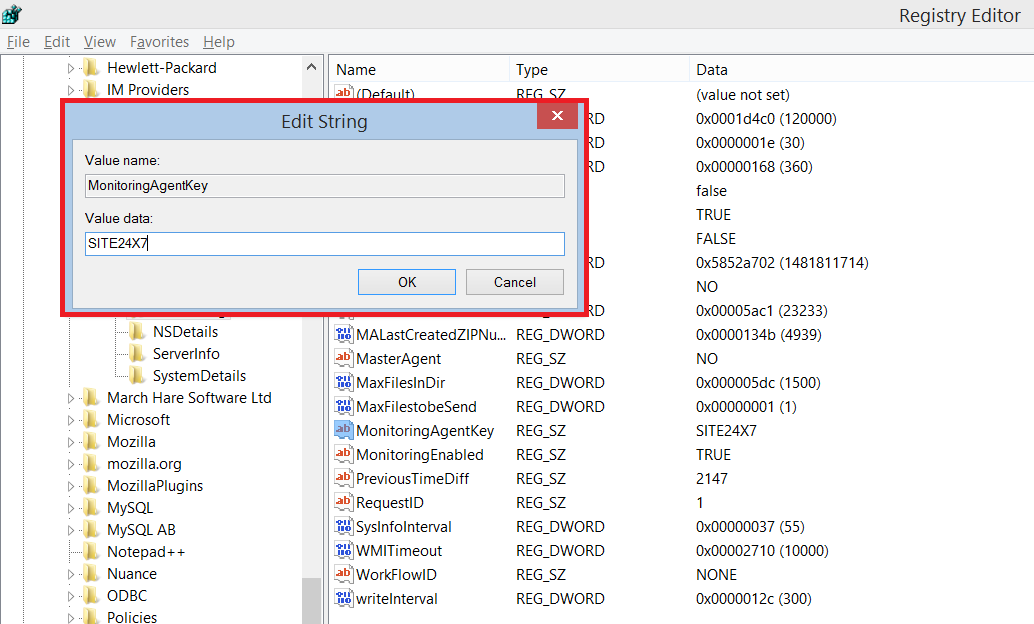Open the File menu
Screen dimensions: 1034x624
pyautogui.click(x=18, y=42)
